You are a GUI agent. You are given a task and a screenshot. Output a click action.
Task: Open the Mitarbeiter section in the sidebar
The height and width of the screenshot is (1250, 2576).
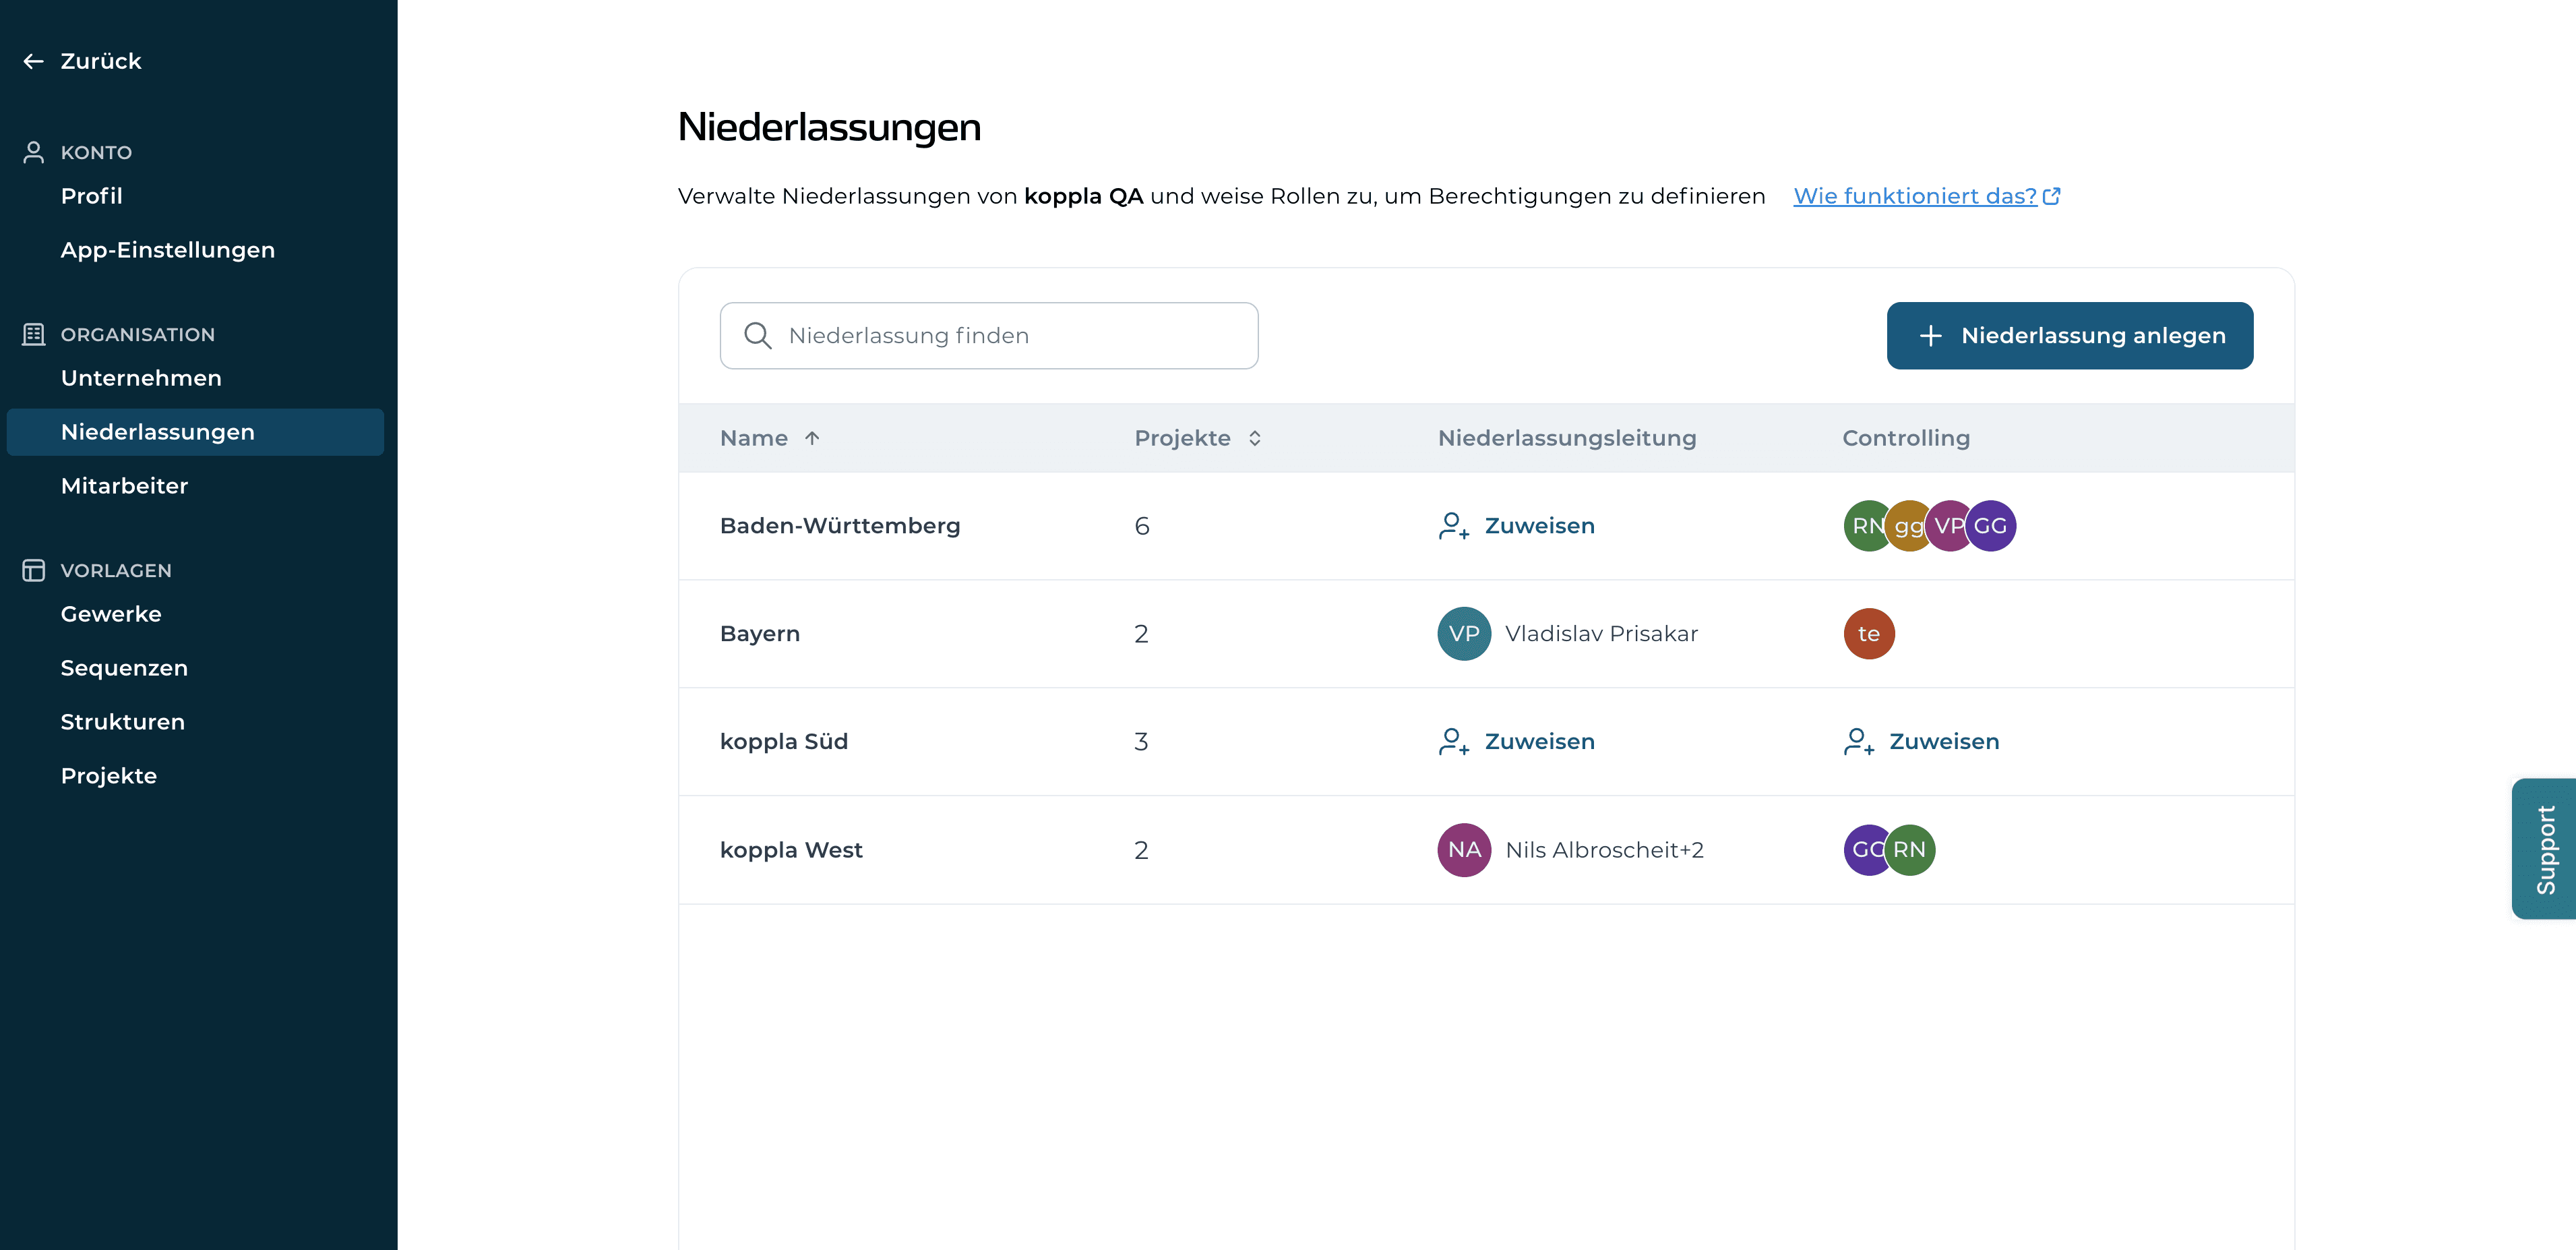pos(124,486)
